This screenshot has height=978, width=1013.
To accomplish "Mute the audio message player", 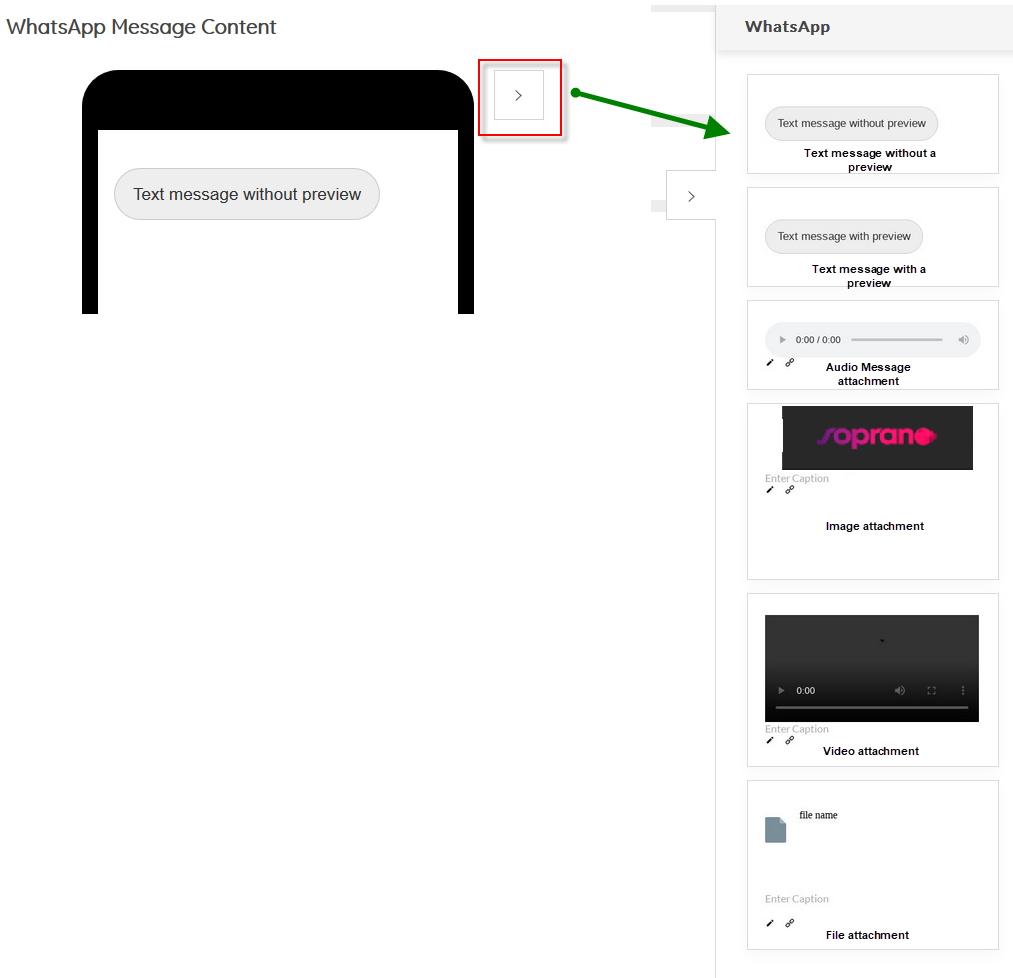I will (963, 340).
